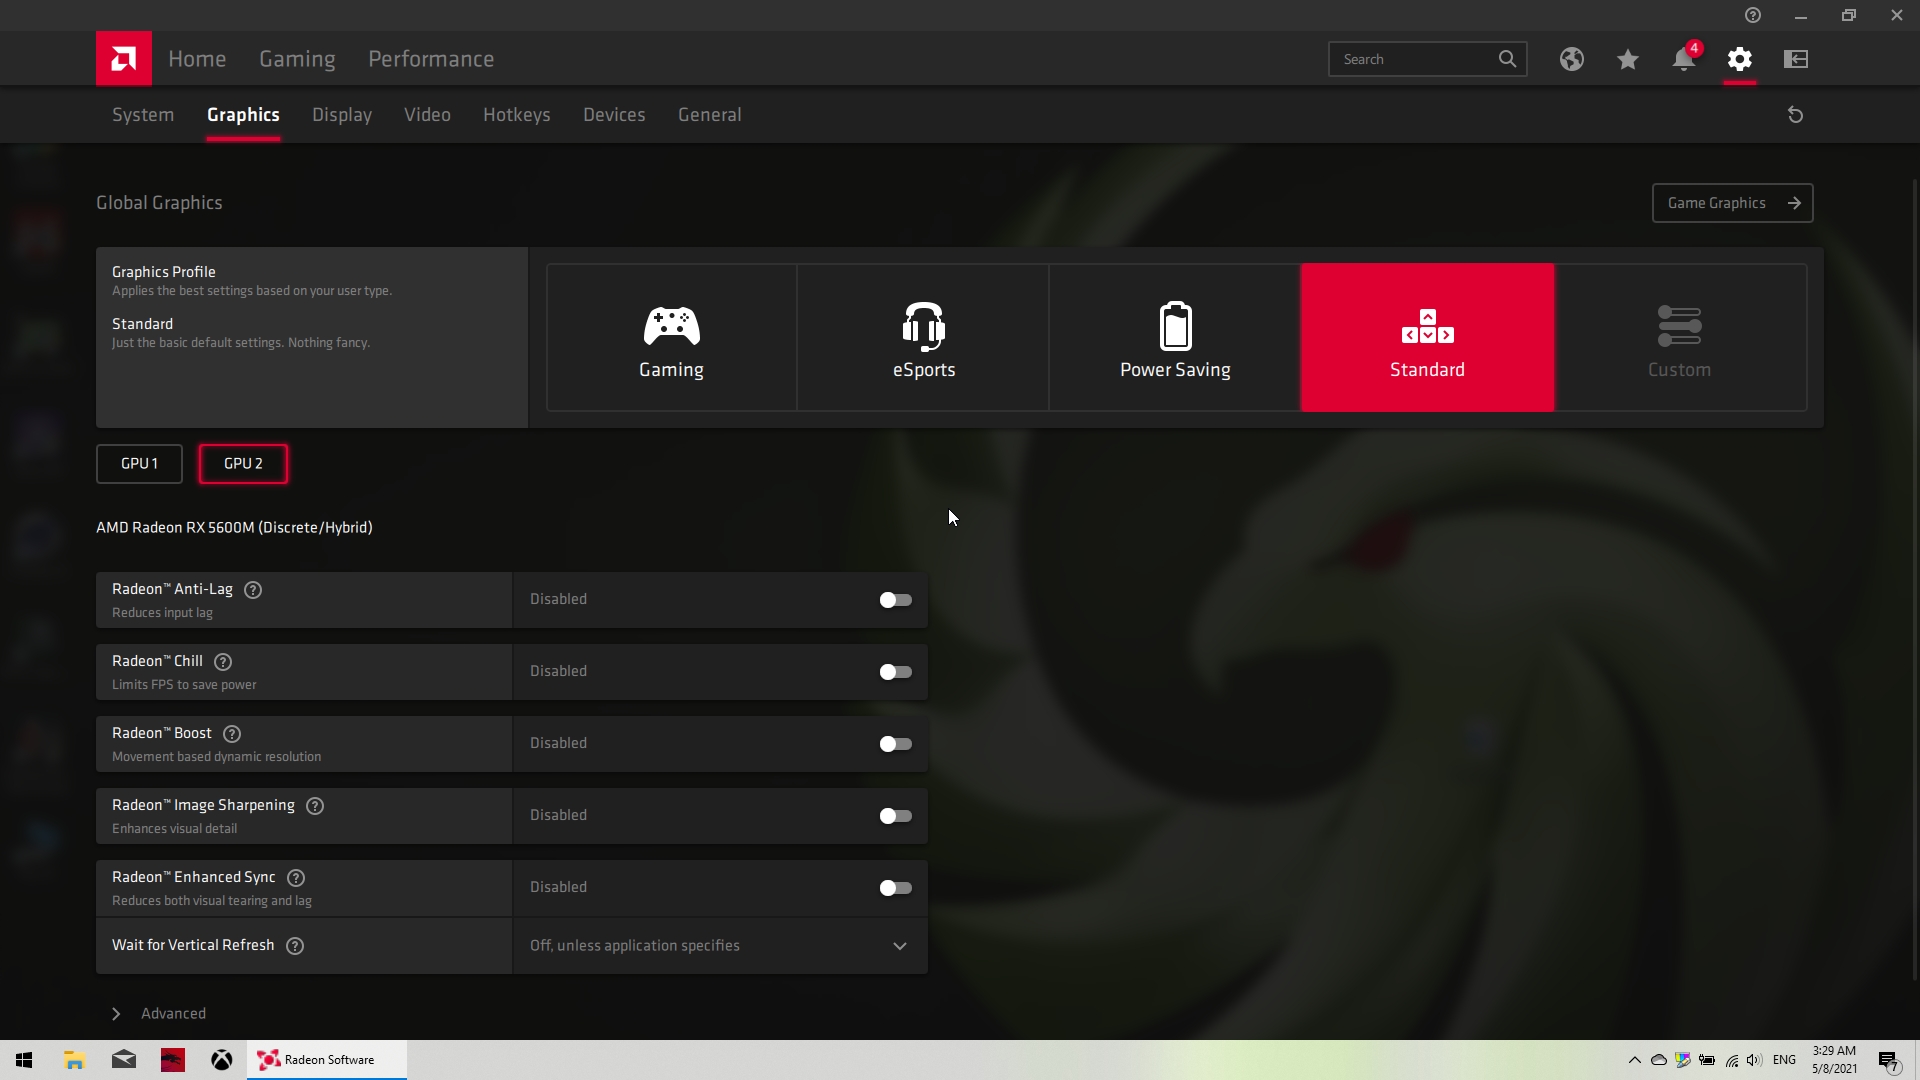The image size is (1920, 1080).
Task: Select the GPU 1 button
Action: pos(139,464)
